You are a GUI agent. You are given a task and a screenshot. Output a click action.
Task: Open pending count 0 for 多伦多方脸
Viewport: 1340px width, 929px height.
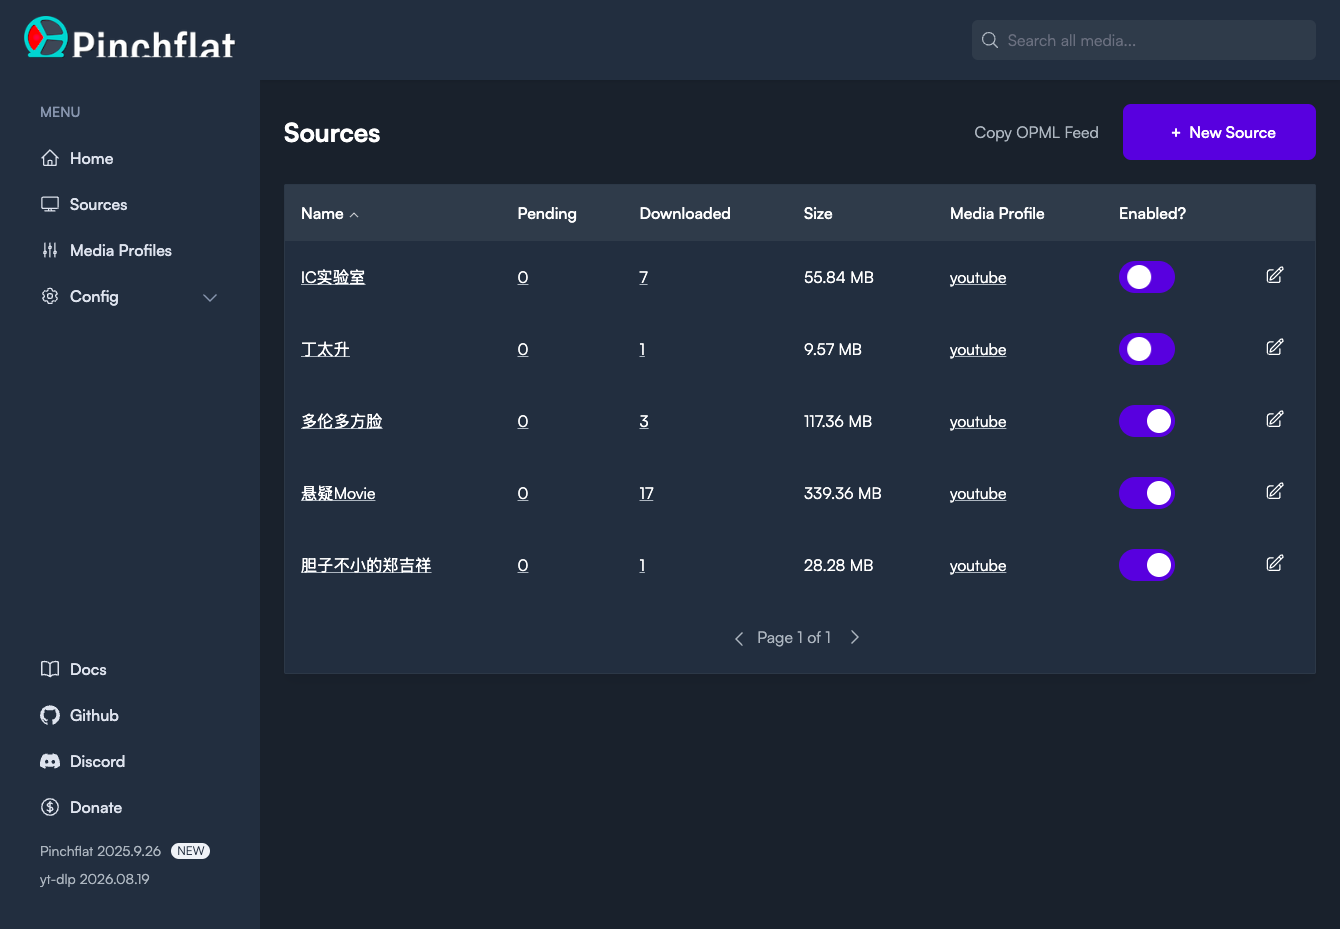(x=523, y=421)
